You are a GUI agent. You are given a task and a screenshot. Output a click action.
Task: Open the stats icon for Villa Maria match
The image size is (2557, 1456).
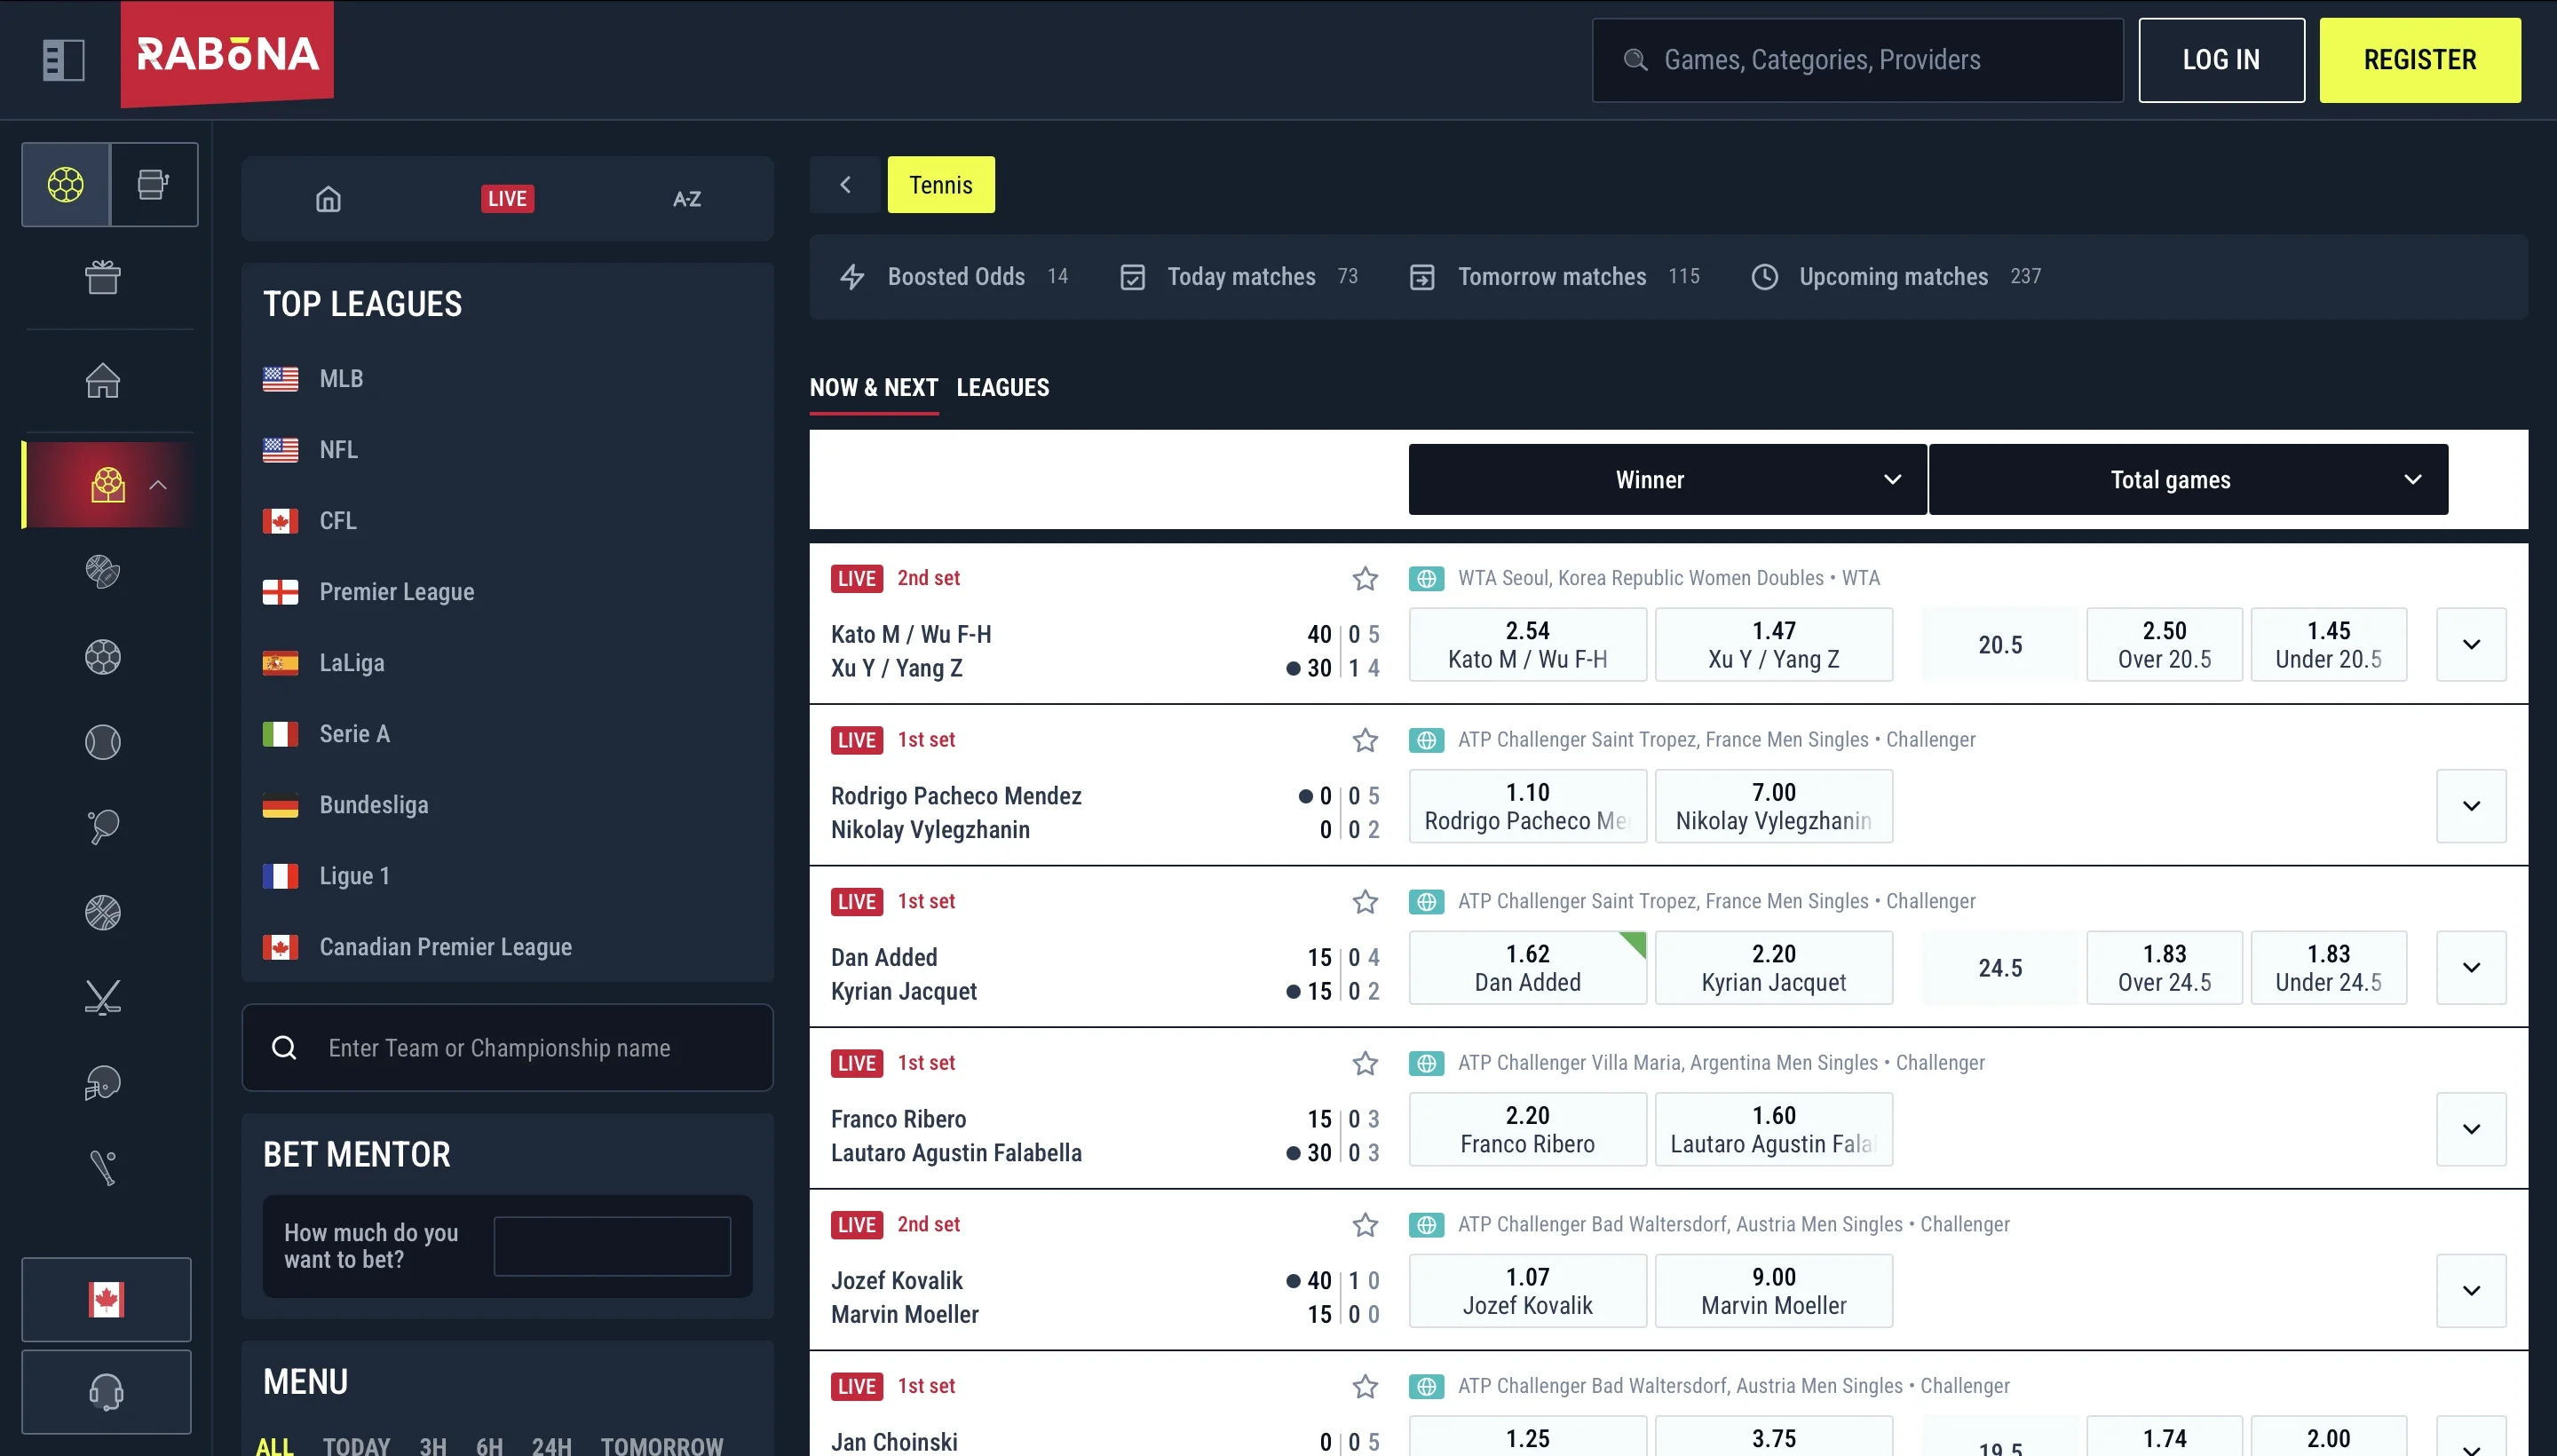click(1427, 1063)
